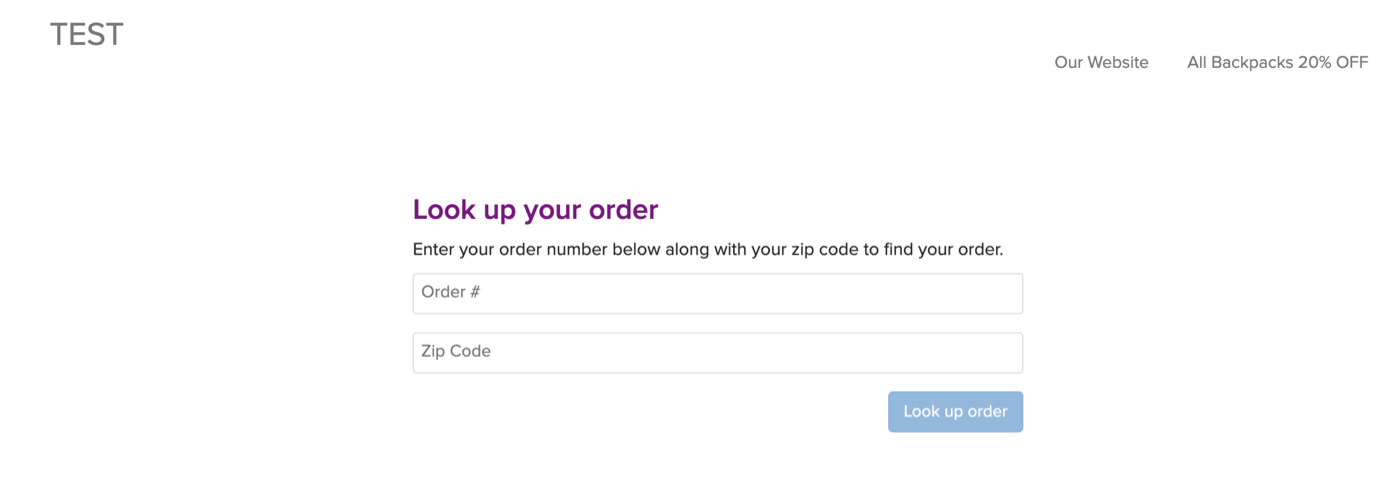Click the purple Look up your order title
Image resolution: width=1400 pixels, height=488 pixels.
[535, 210]
